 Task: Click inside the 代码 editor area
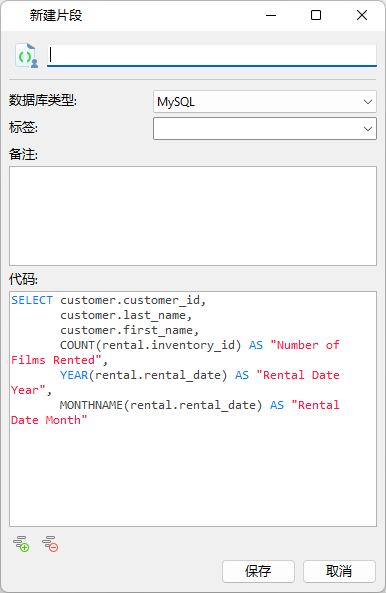(193, 409)
